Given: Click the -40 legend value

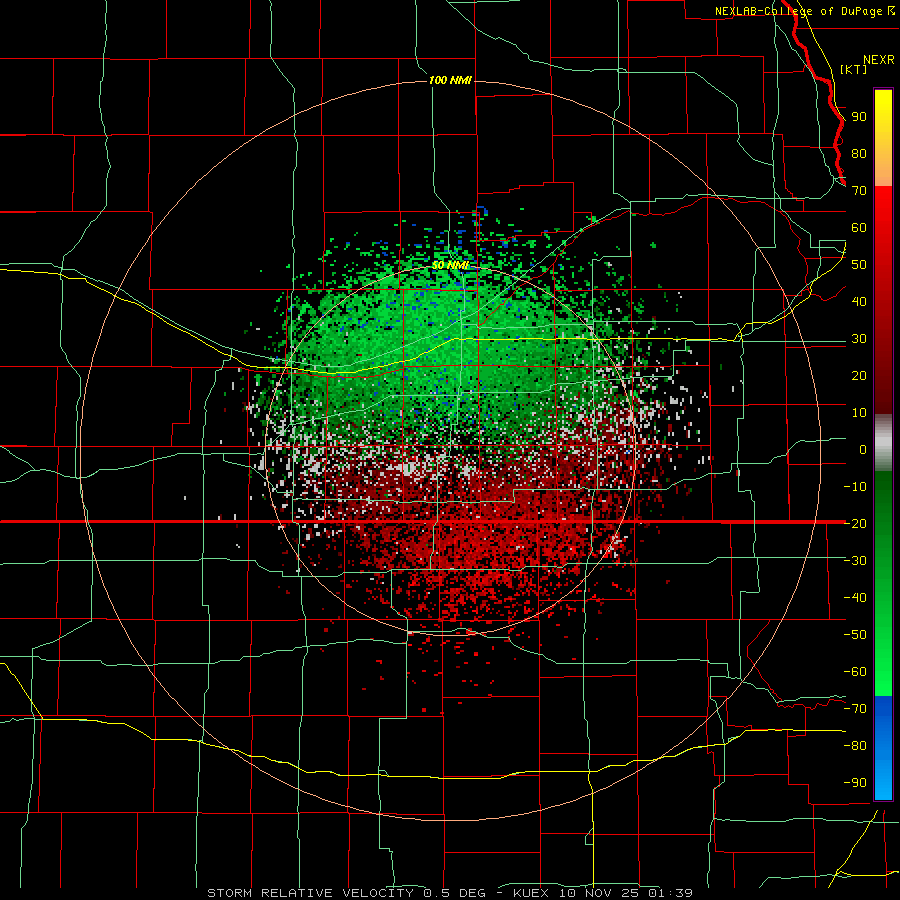Looking at the screenshot, I should pyautogui.click(x=855, y=598).
